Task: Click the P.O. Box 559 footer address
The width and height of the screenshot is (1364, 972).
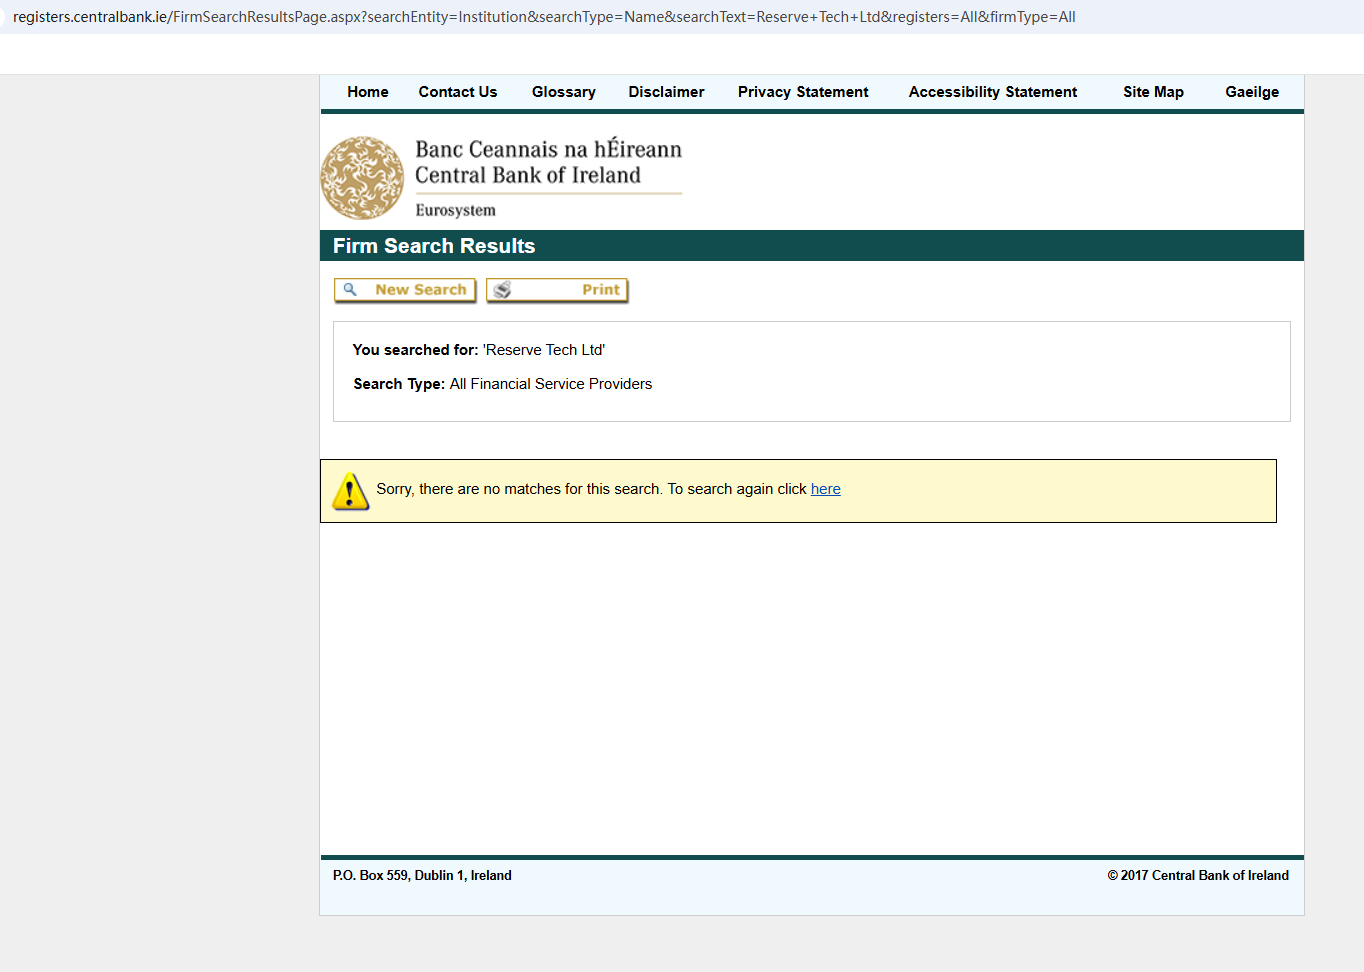Action: [422, 875]
